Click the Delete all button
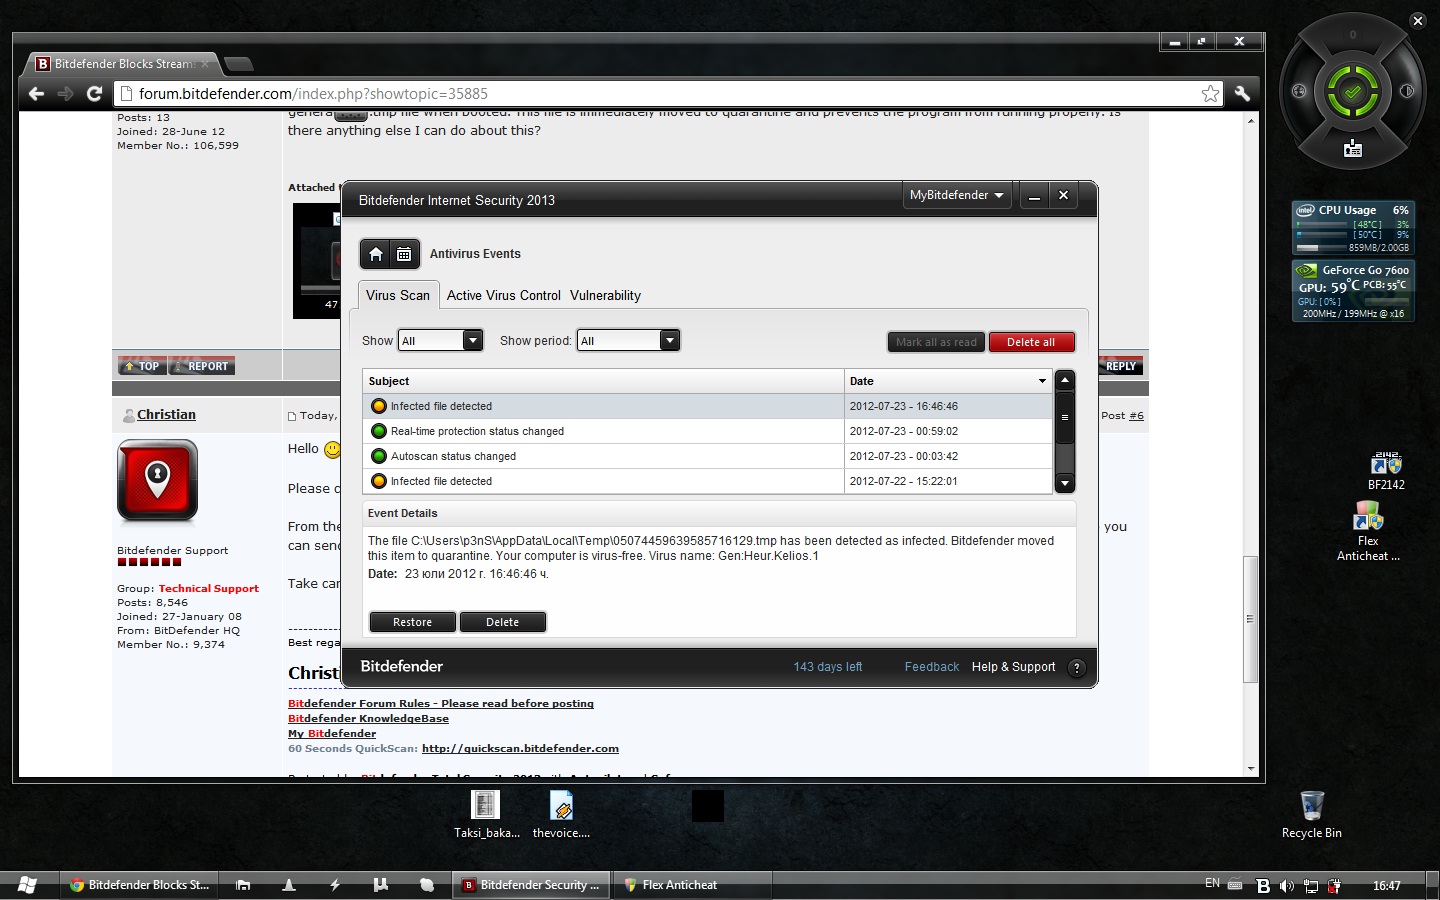The image size is (1440, 900). tap(1031, 342)
